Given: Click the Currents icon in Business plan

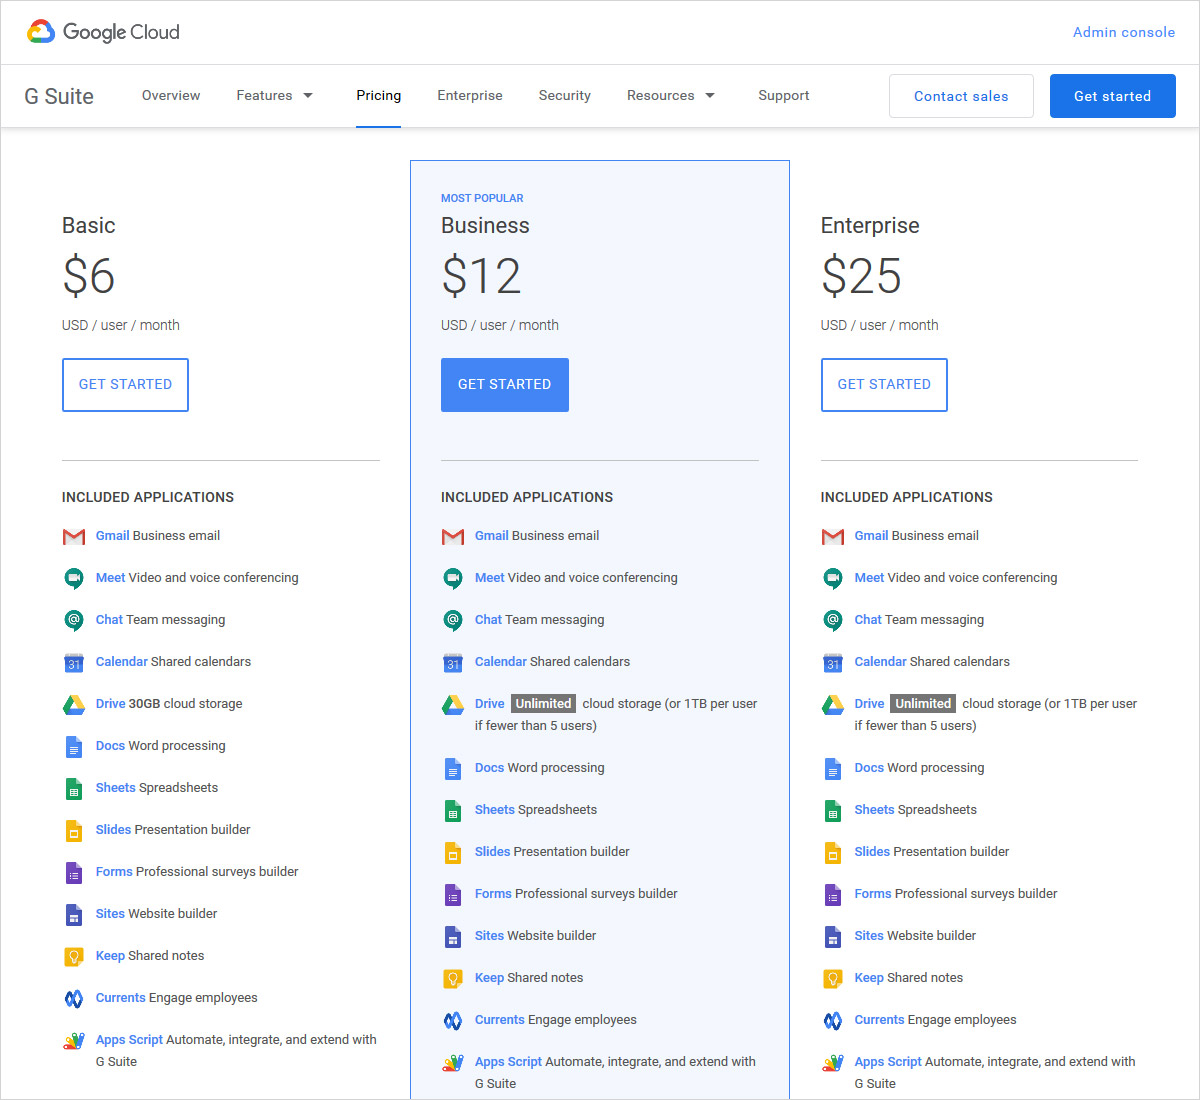Looking at the screenshot, I should 453,1020.
